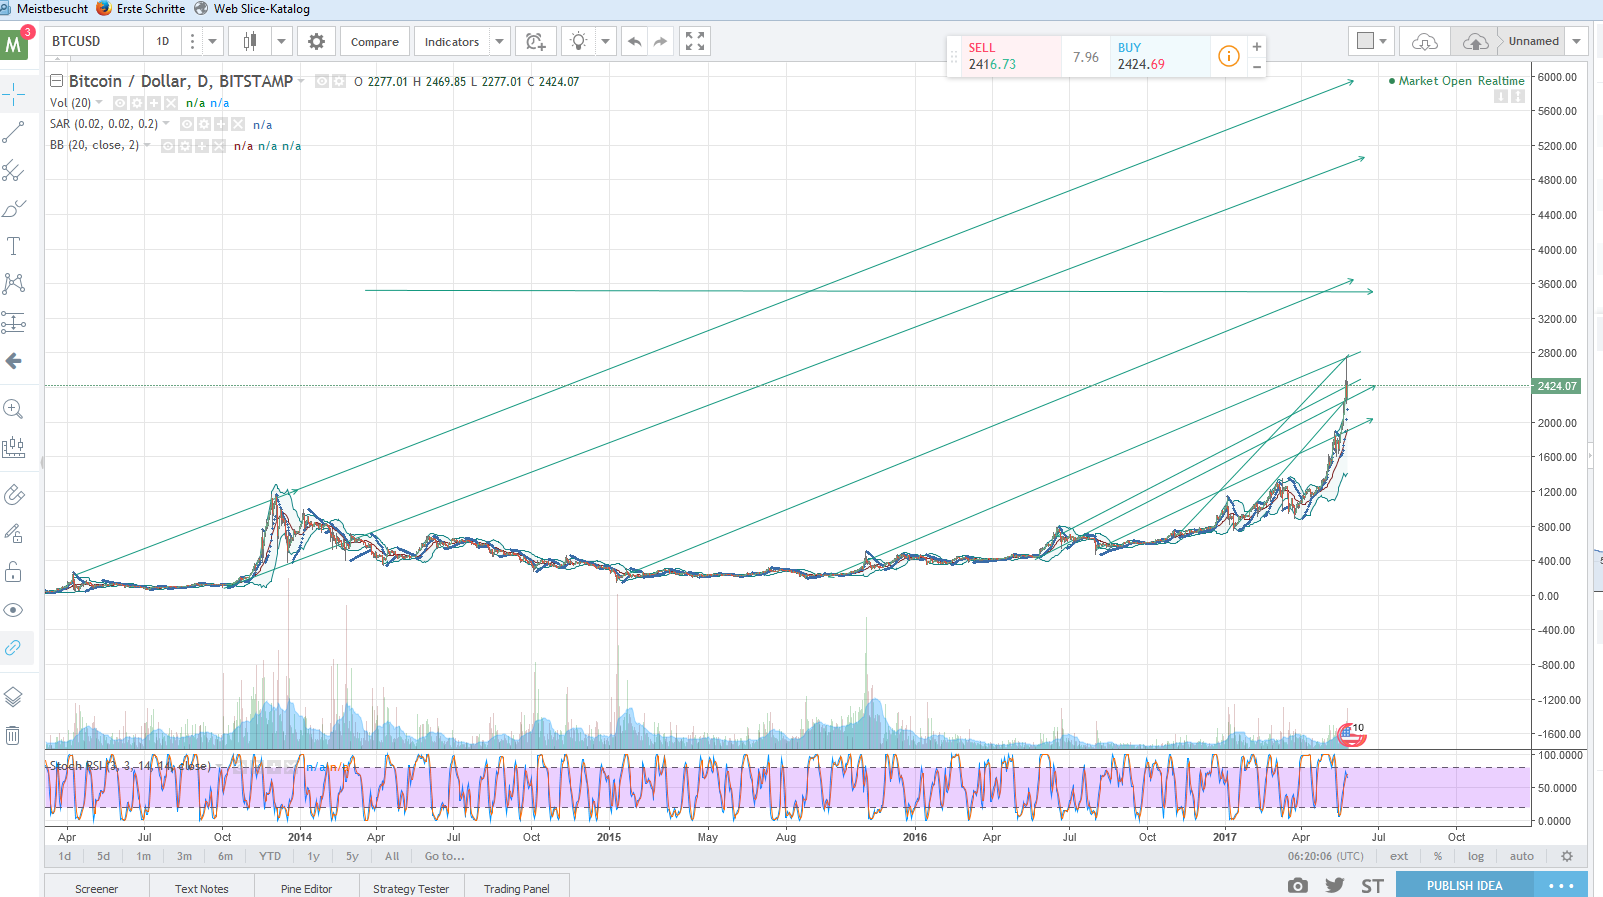
Task: Click the add alert clock icon
Action: click(536, 42)
